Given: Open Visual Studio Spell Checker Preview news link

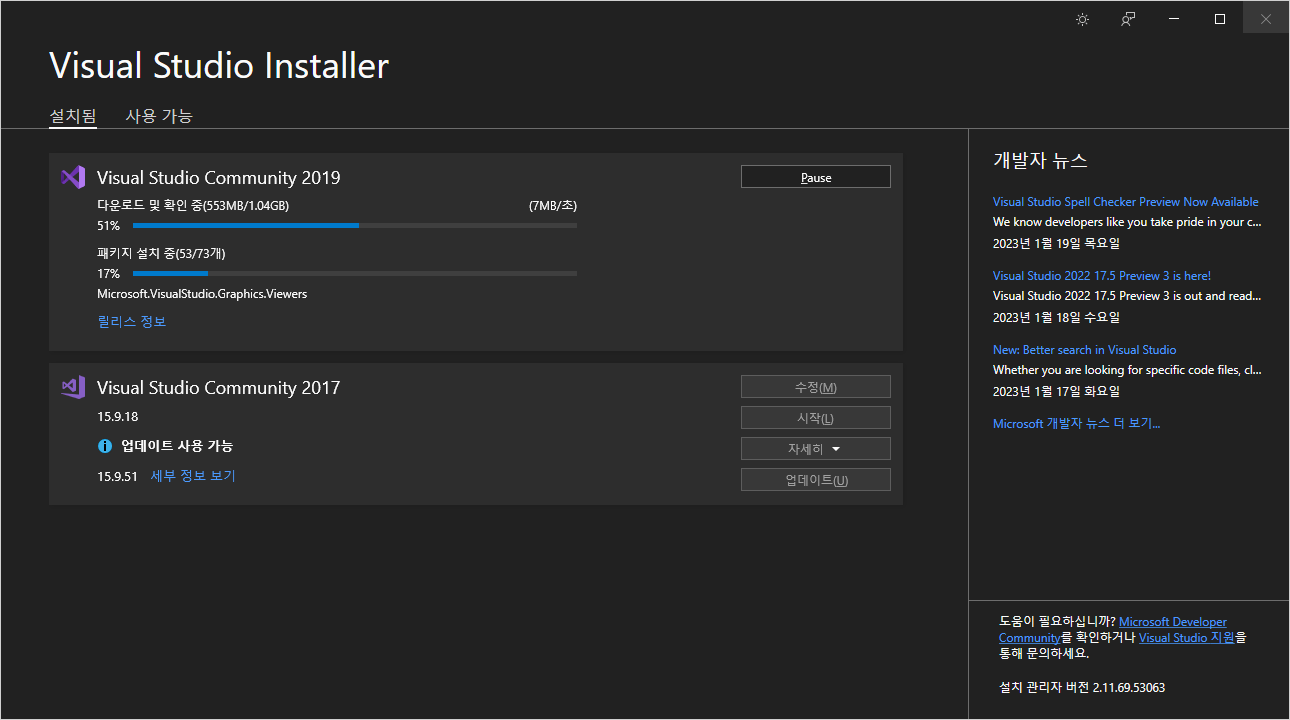Looking at the screenshot, I should click(x=1126, y=202).
